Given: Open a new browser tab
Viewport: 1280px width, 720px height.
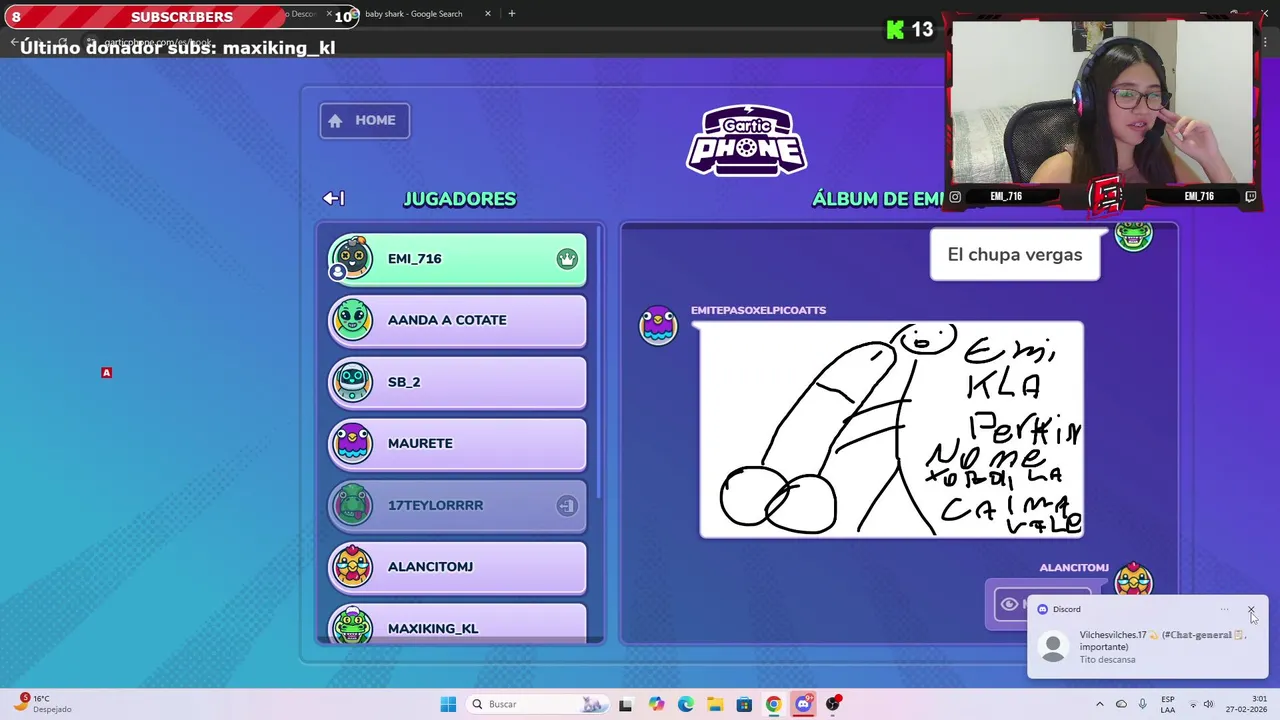Looking at the screenshot, I should pos(511,14).
